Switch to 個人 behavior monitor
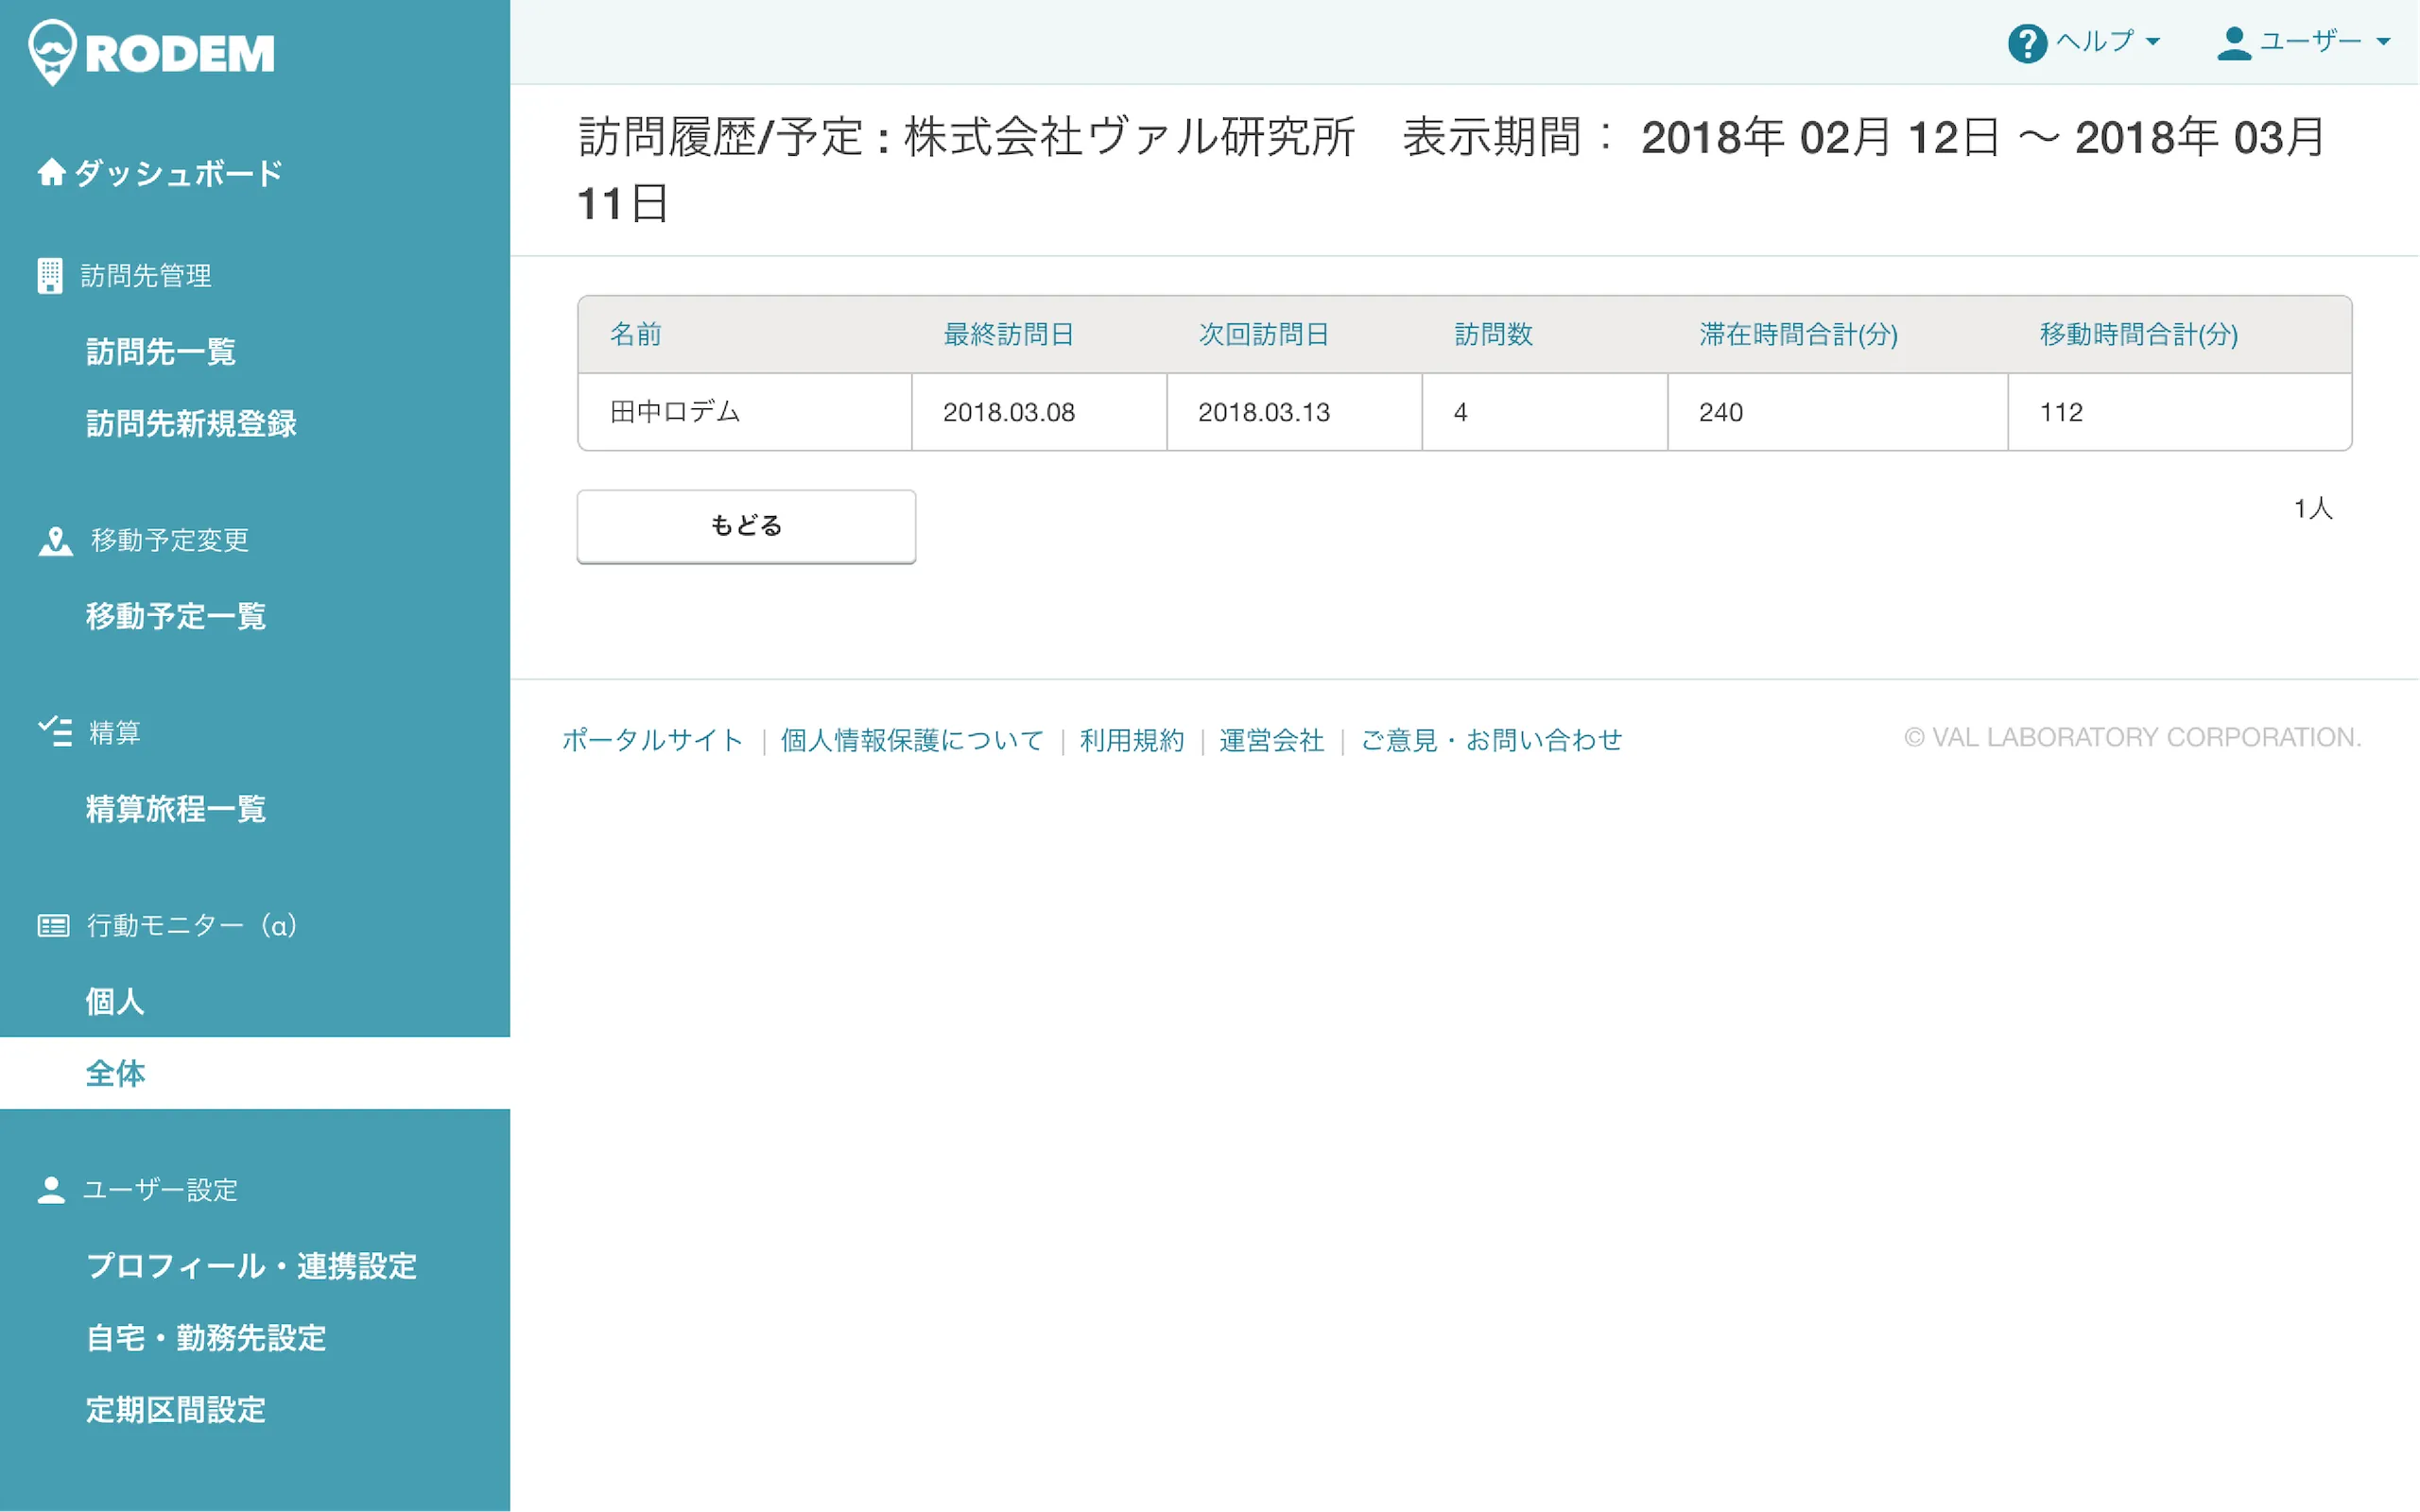2420x1512 pixels. tap(115, 1001)
